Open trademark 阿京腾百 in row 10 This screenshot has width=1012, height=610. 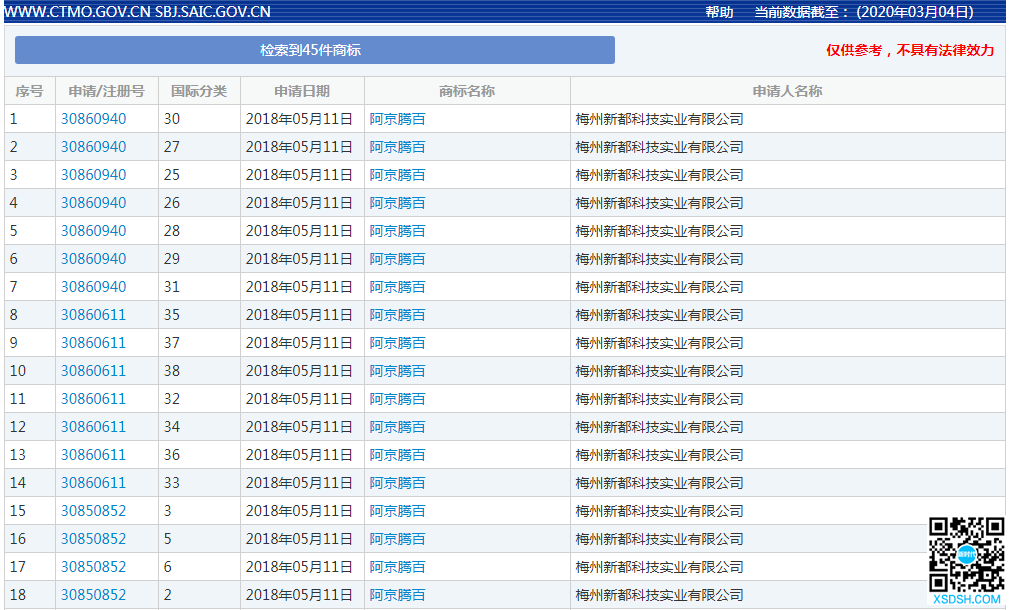(398, 371)
